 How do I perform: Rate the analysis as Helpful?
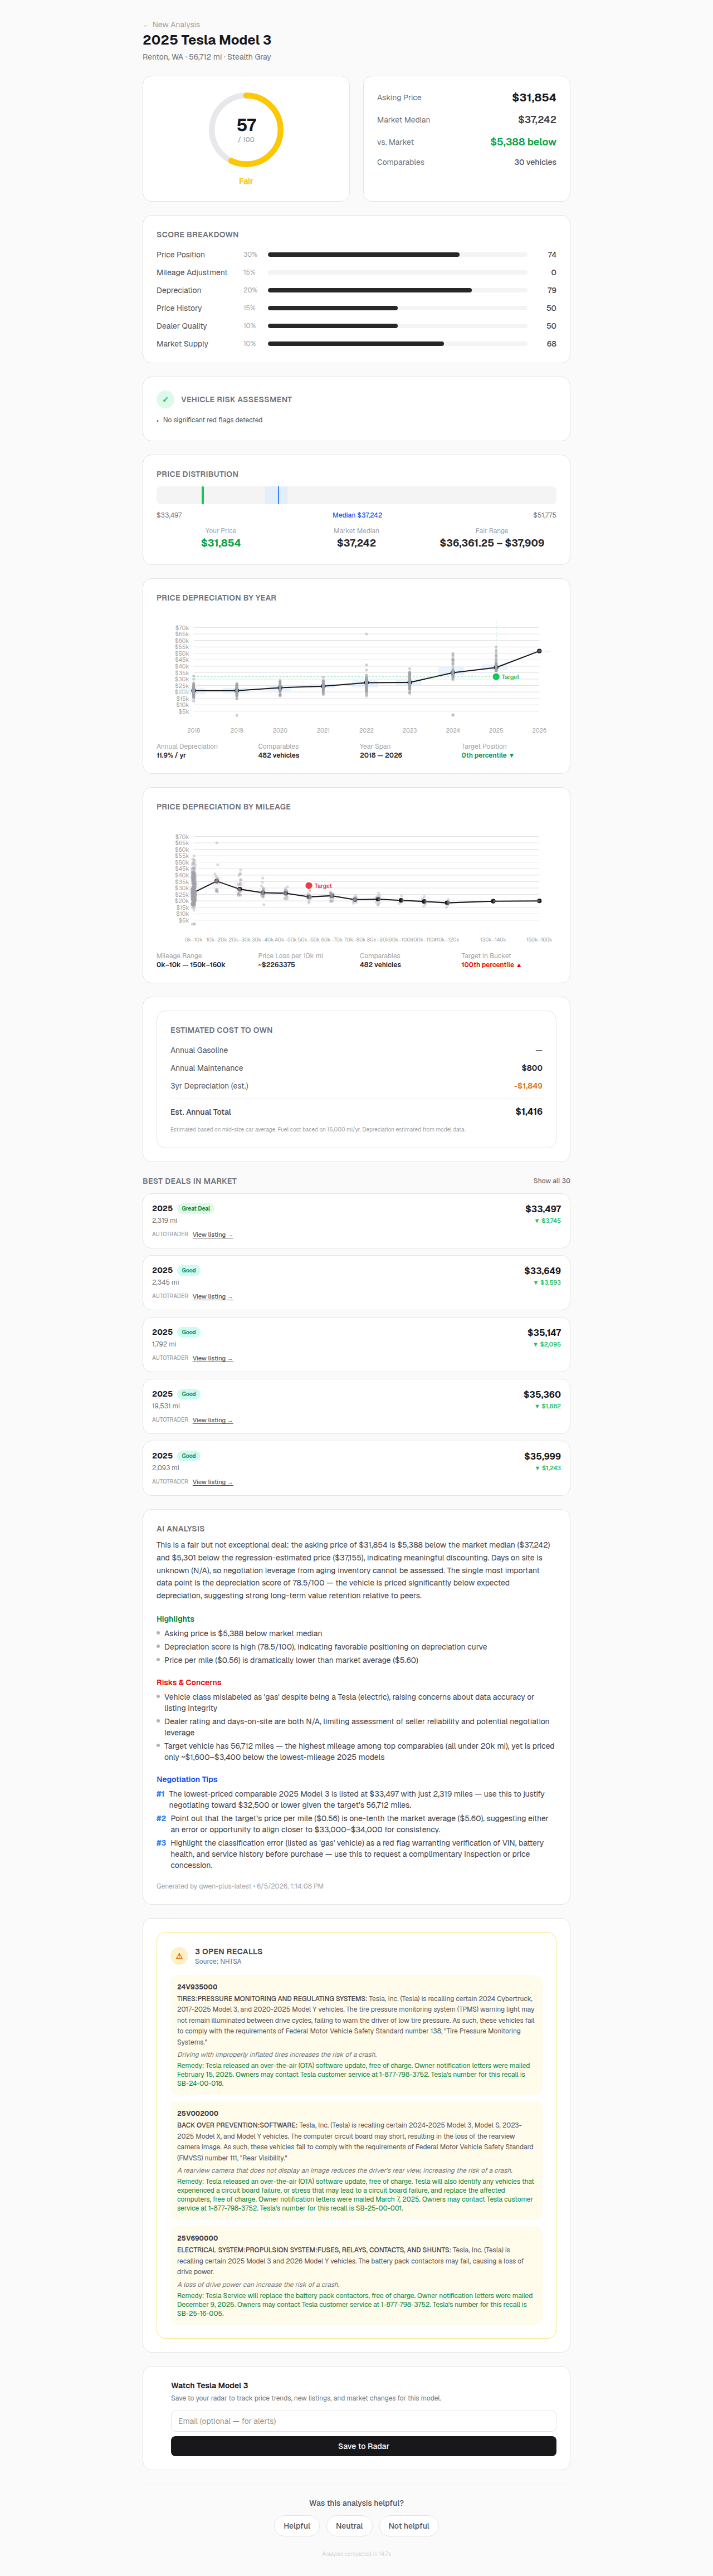coord(297,2526)
